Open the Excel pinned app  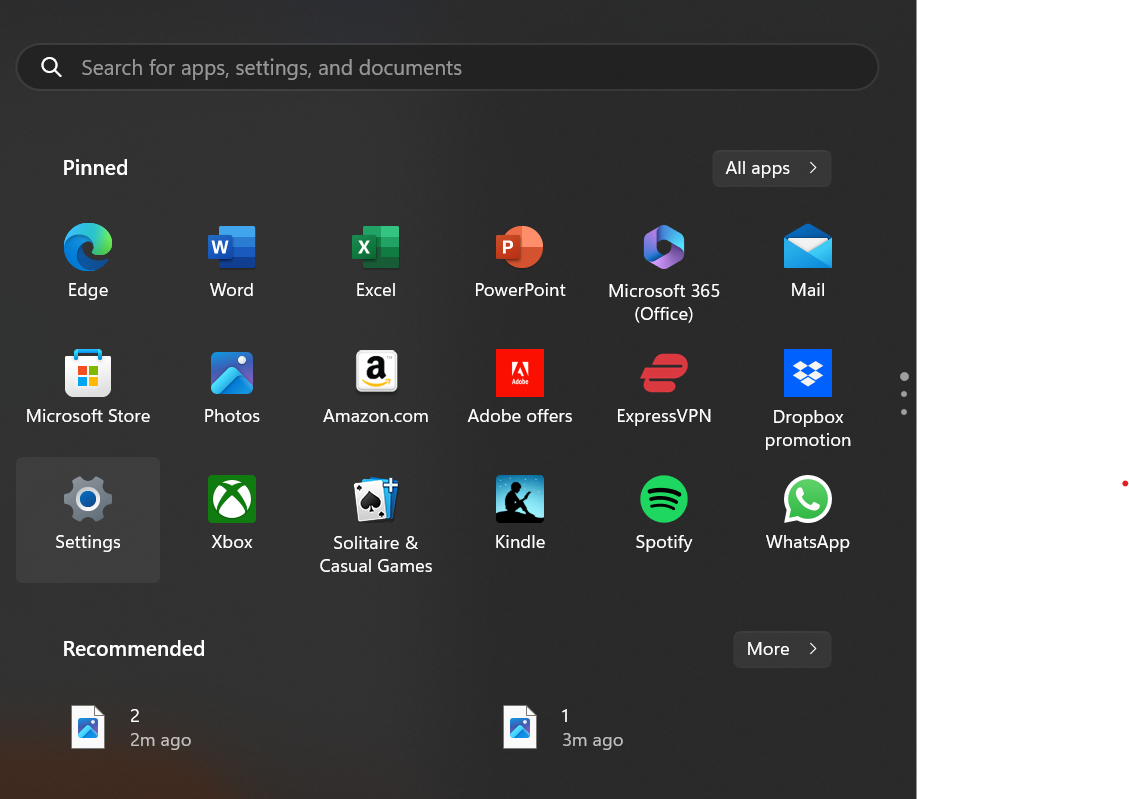[x=375, y=248]
